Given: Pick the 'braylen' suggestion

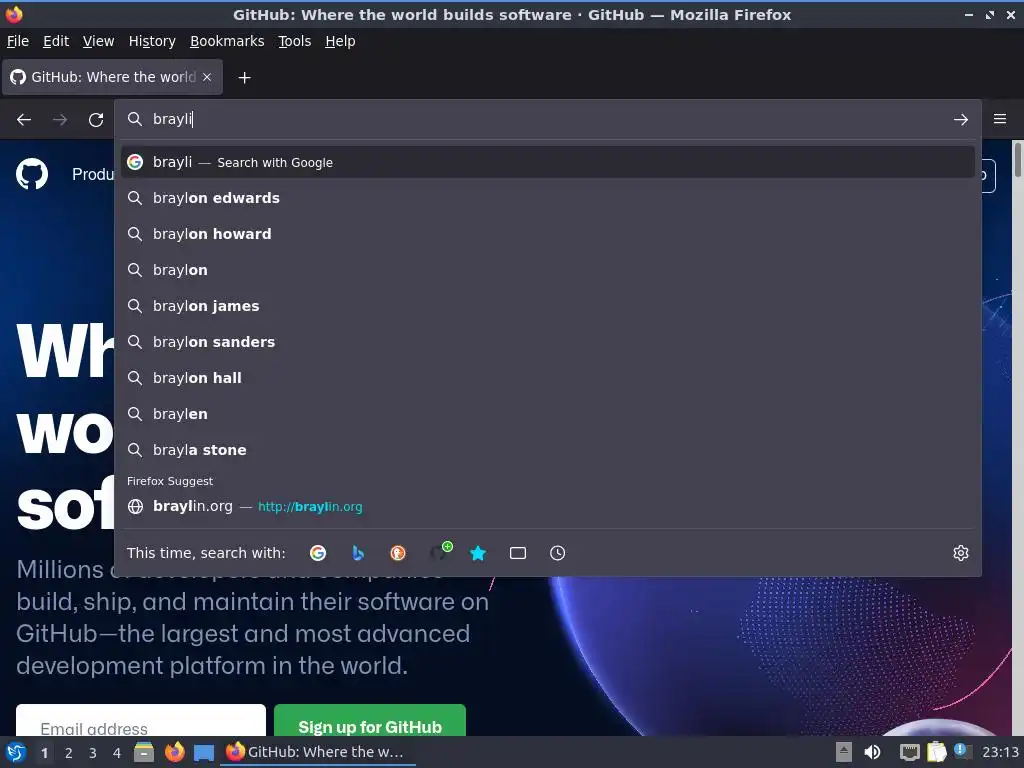Looking at the screenshot, I should point(547,413).
